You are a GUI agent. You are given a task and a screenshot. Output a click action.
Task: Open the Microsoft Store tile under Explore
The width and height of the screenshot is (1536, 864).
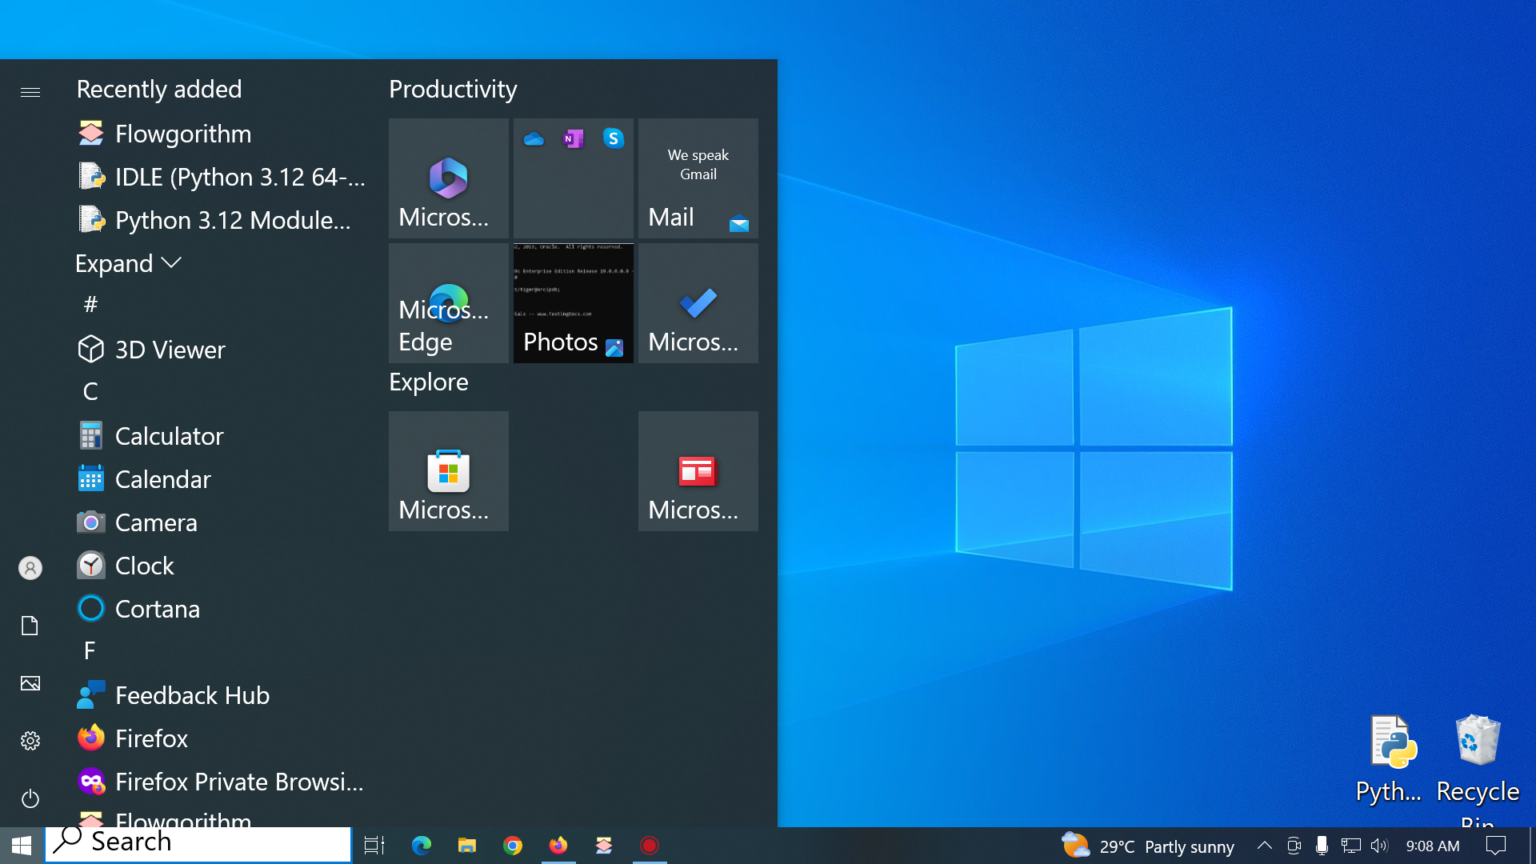448,471
